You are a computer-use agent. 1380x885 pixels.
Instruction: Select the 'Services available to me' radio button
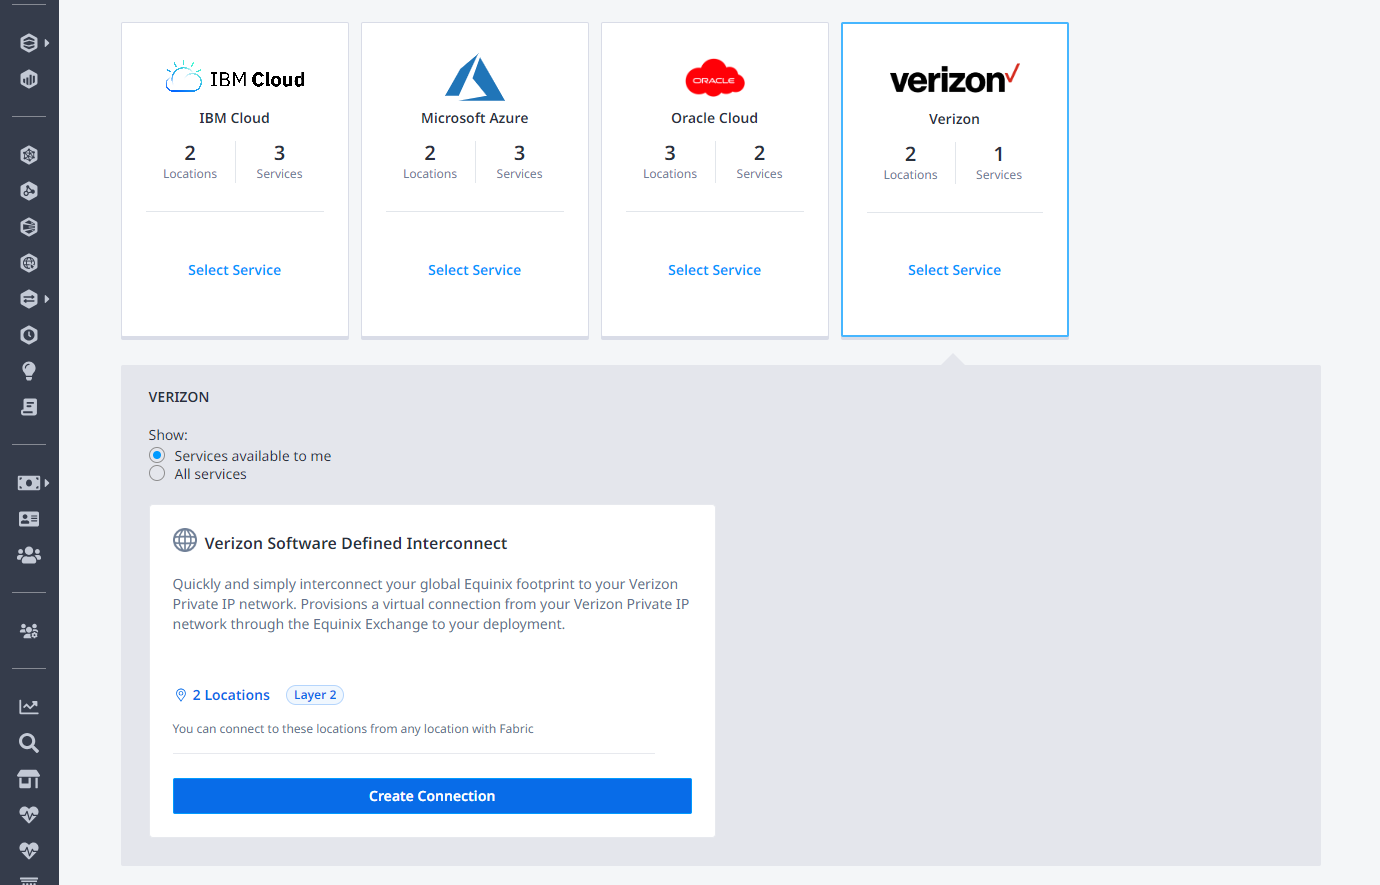click(x=157, y=455)
